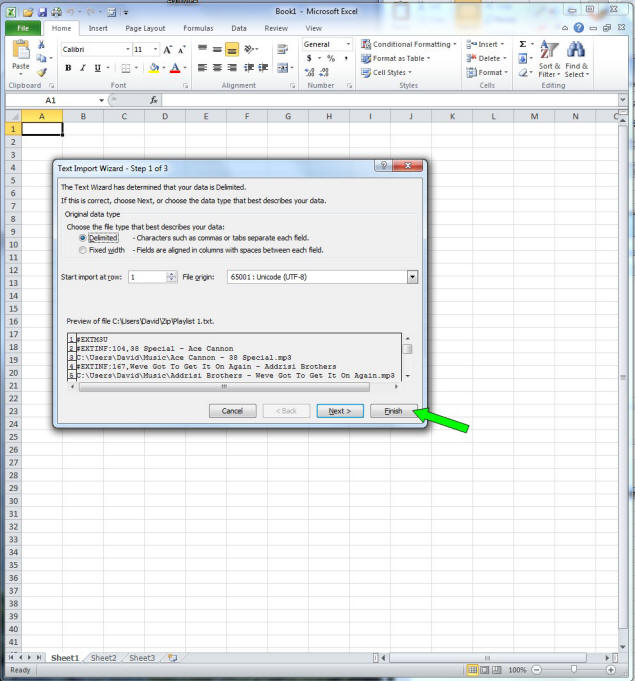Switch to the Data tab
635x681 pixels.
(238, 28)
